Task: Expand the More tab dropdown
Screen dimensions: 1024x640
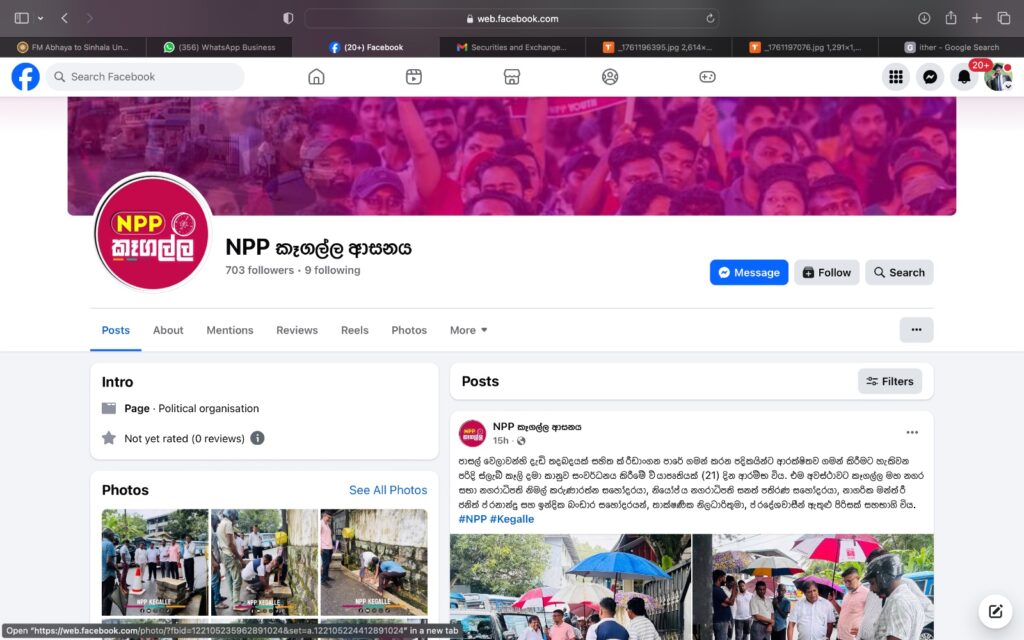Action: tap(468, 330)
